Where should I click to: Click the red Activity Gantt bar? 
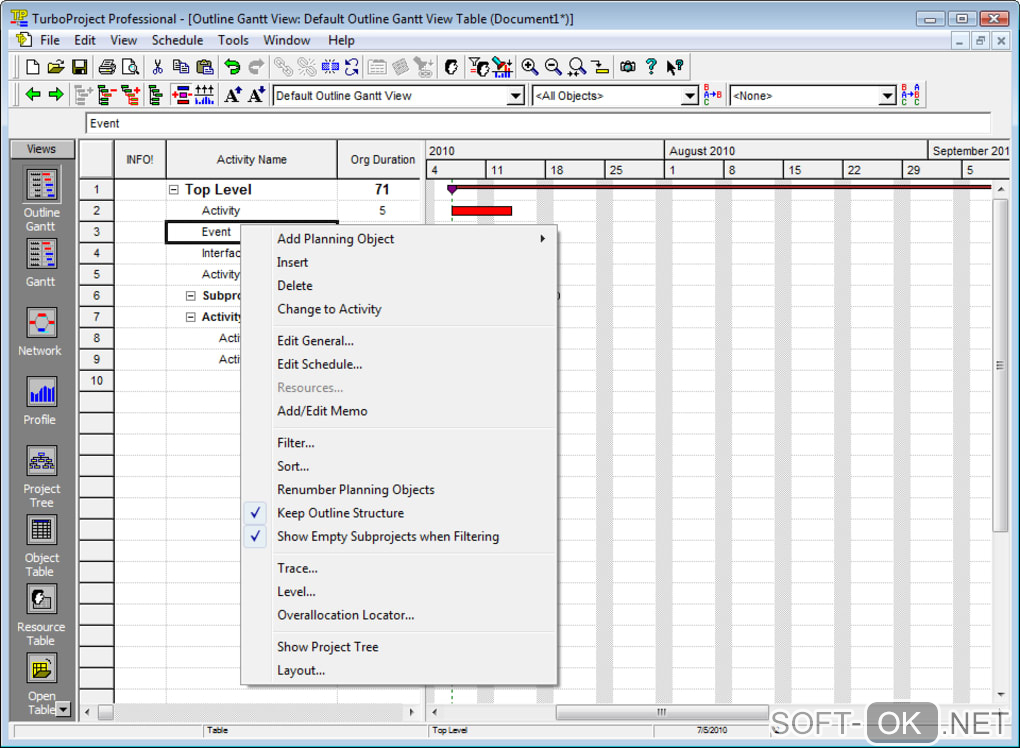481,211
